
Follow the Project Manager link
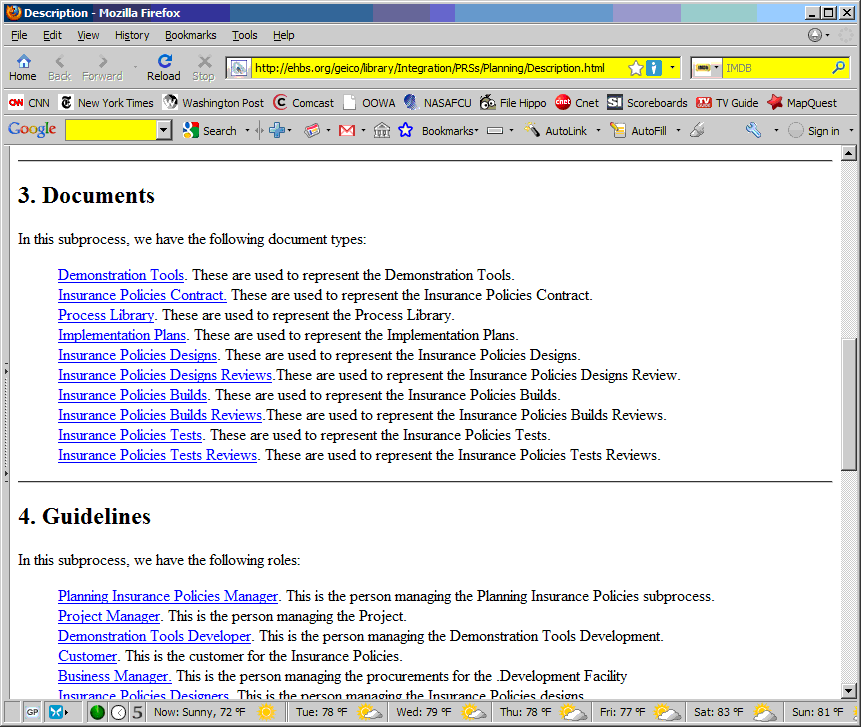pos(109,616)
